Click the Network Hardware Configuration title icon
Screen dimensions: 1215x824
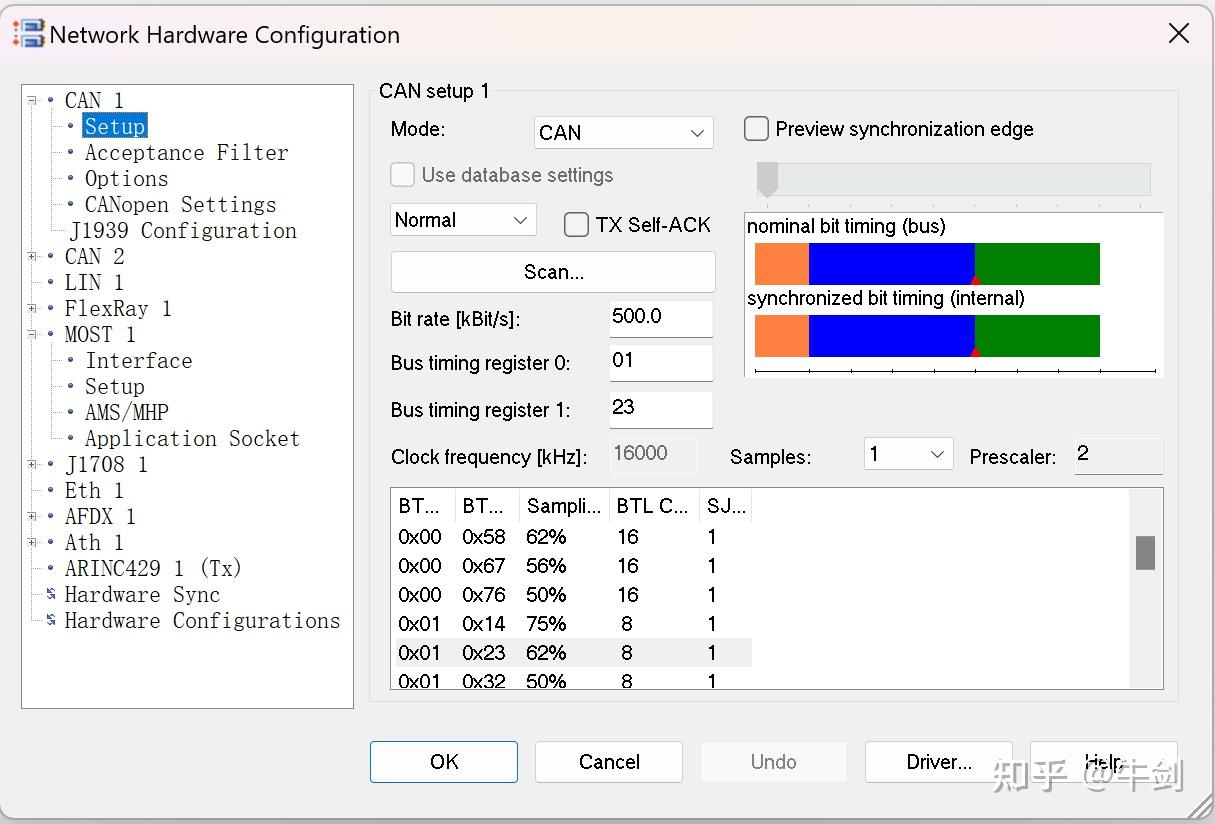pos(28,34)
